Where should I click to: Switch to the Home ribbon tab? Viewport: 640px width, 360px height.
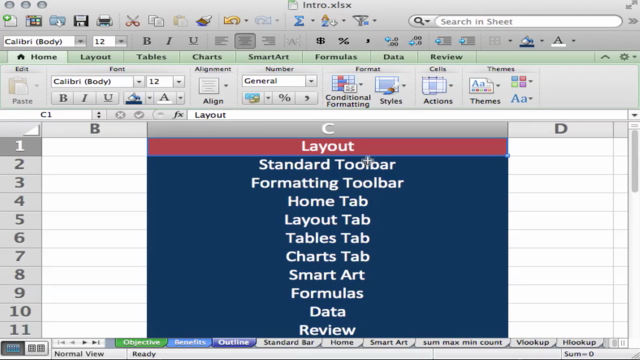click(37, 57)
